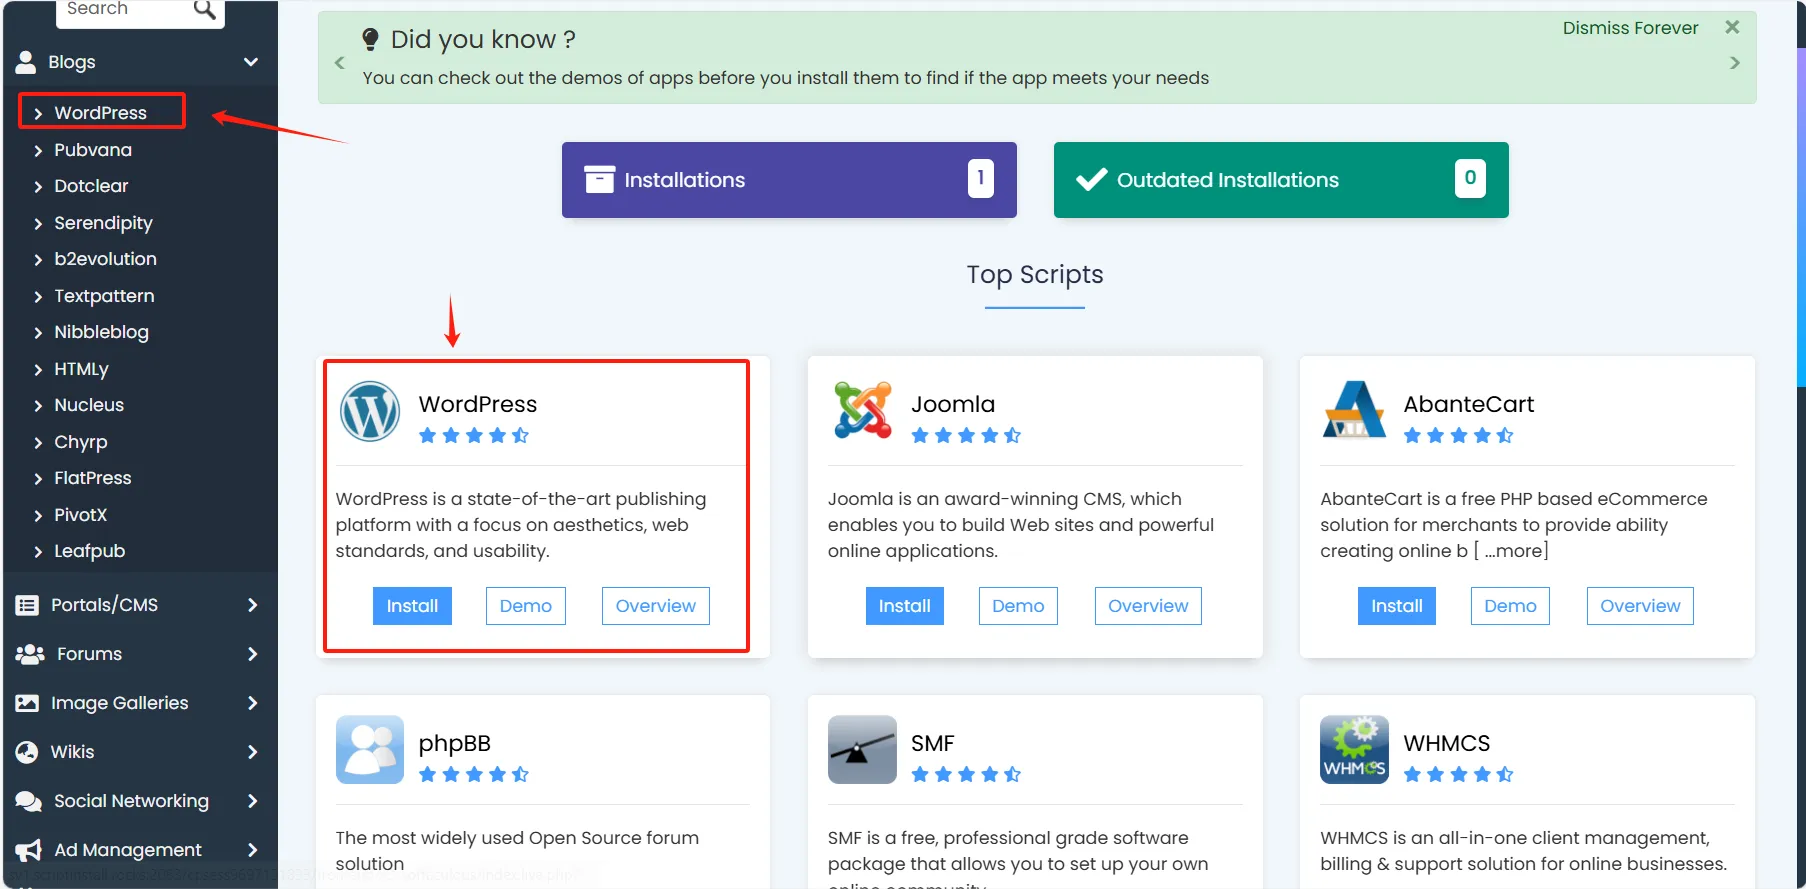Expand the Image Galleries category
This screenshot has width=1806, height=889.
(x=252, y=703)
